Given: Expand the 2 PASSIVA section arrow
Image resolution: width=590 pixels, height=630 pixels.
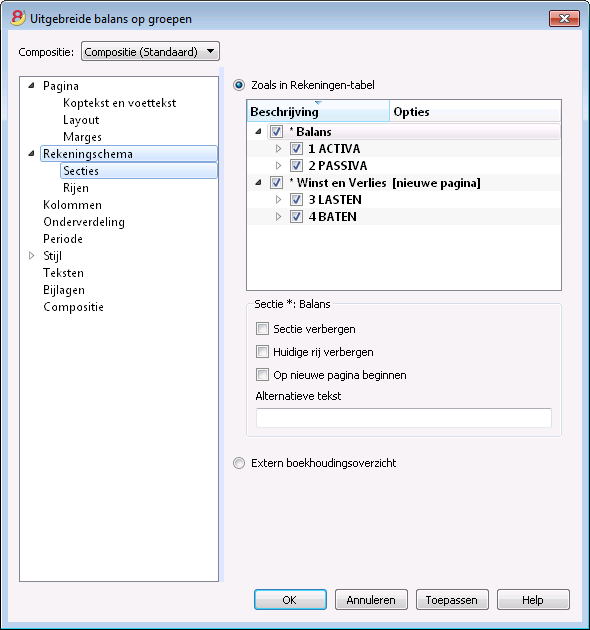Looking at the screenshot, I should [278, 166].
